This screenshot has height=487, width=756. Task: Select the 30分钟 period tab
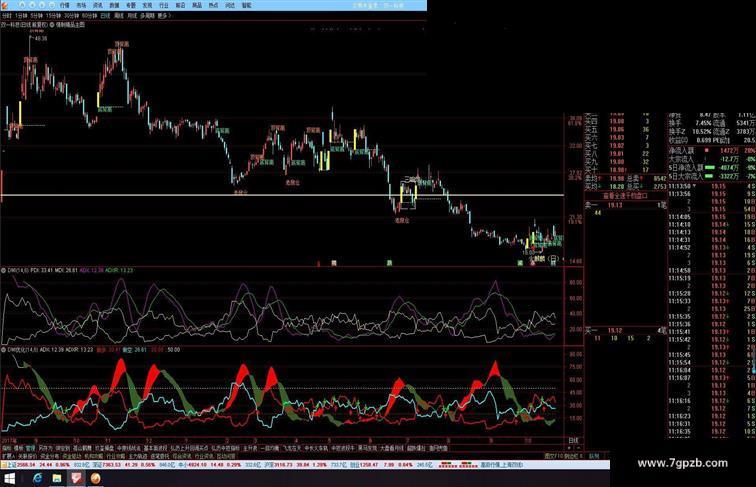click(72, 16)
